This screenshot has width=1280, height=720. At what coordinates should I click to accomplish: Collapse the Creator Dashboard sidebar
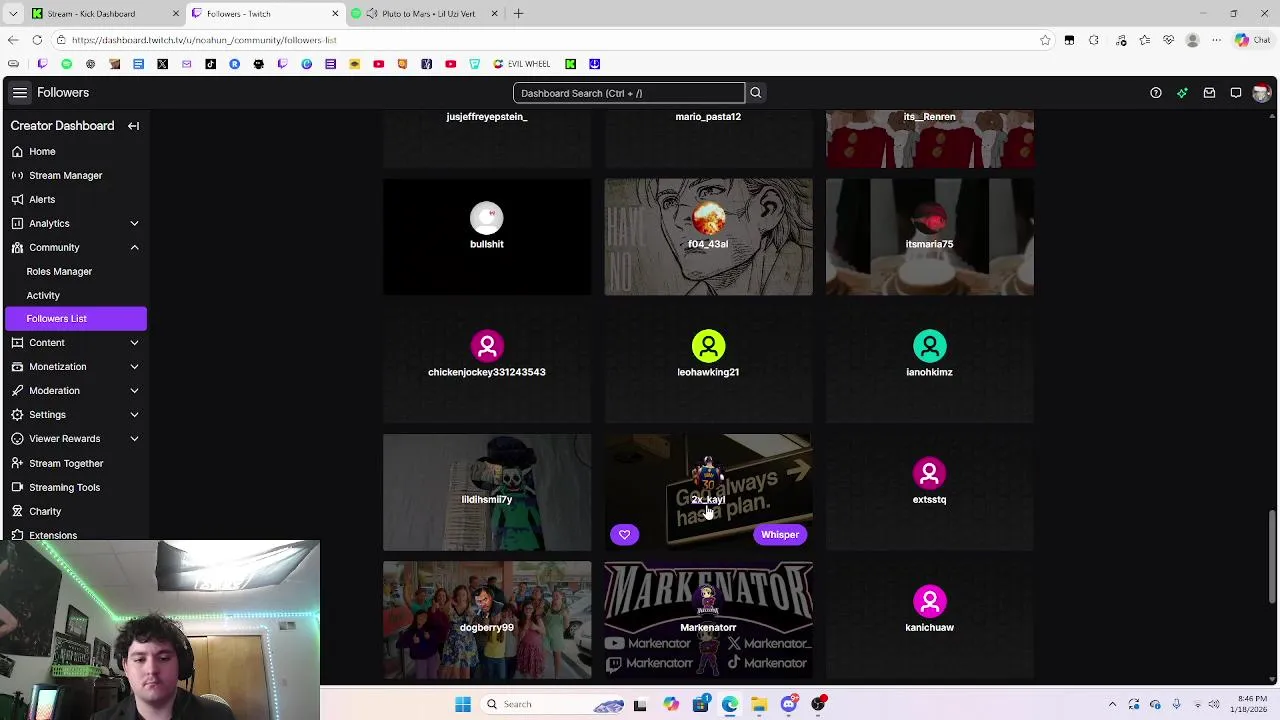coord(133,126)
